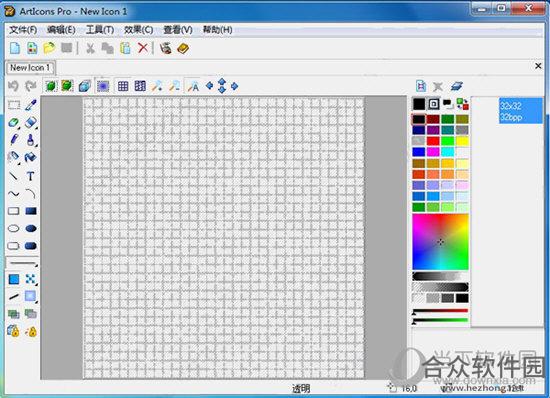Pick the bright green palette swatch
Screen dimensions: 550x398
448,141
